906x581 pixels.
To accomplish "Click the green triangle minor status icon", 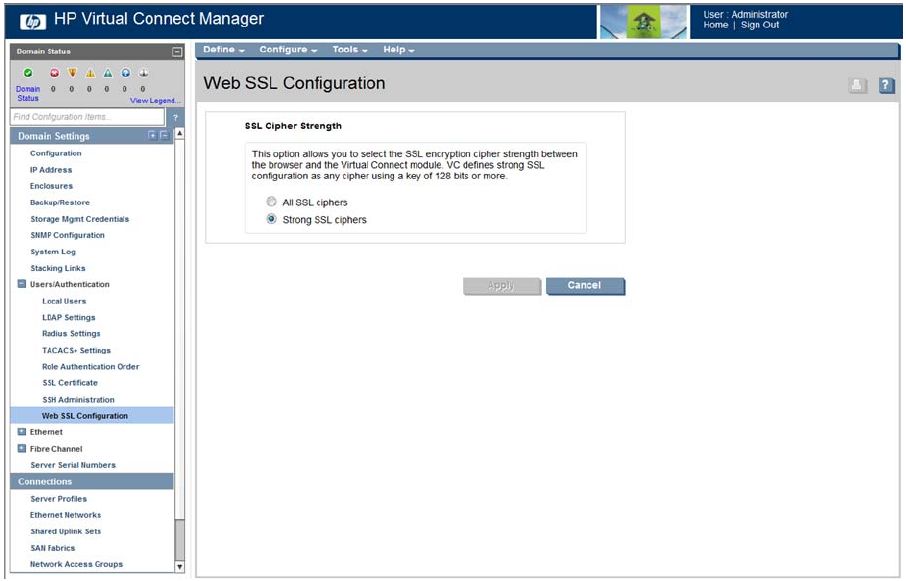I will pos(108,73).
